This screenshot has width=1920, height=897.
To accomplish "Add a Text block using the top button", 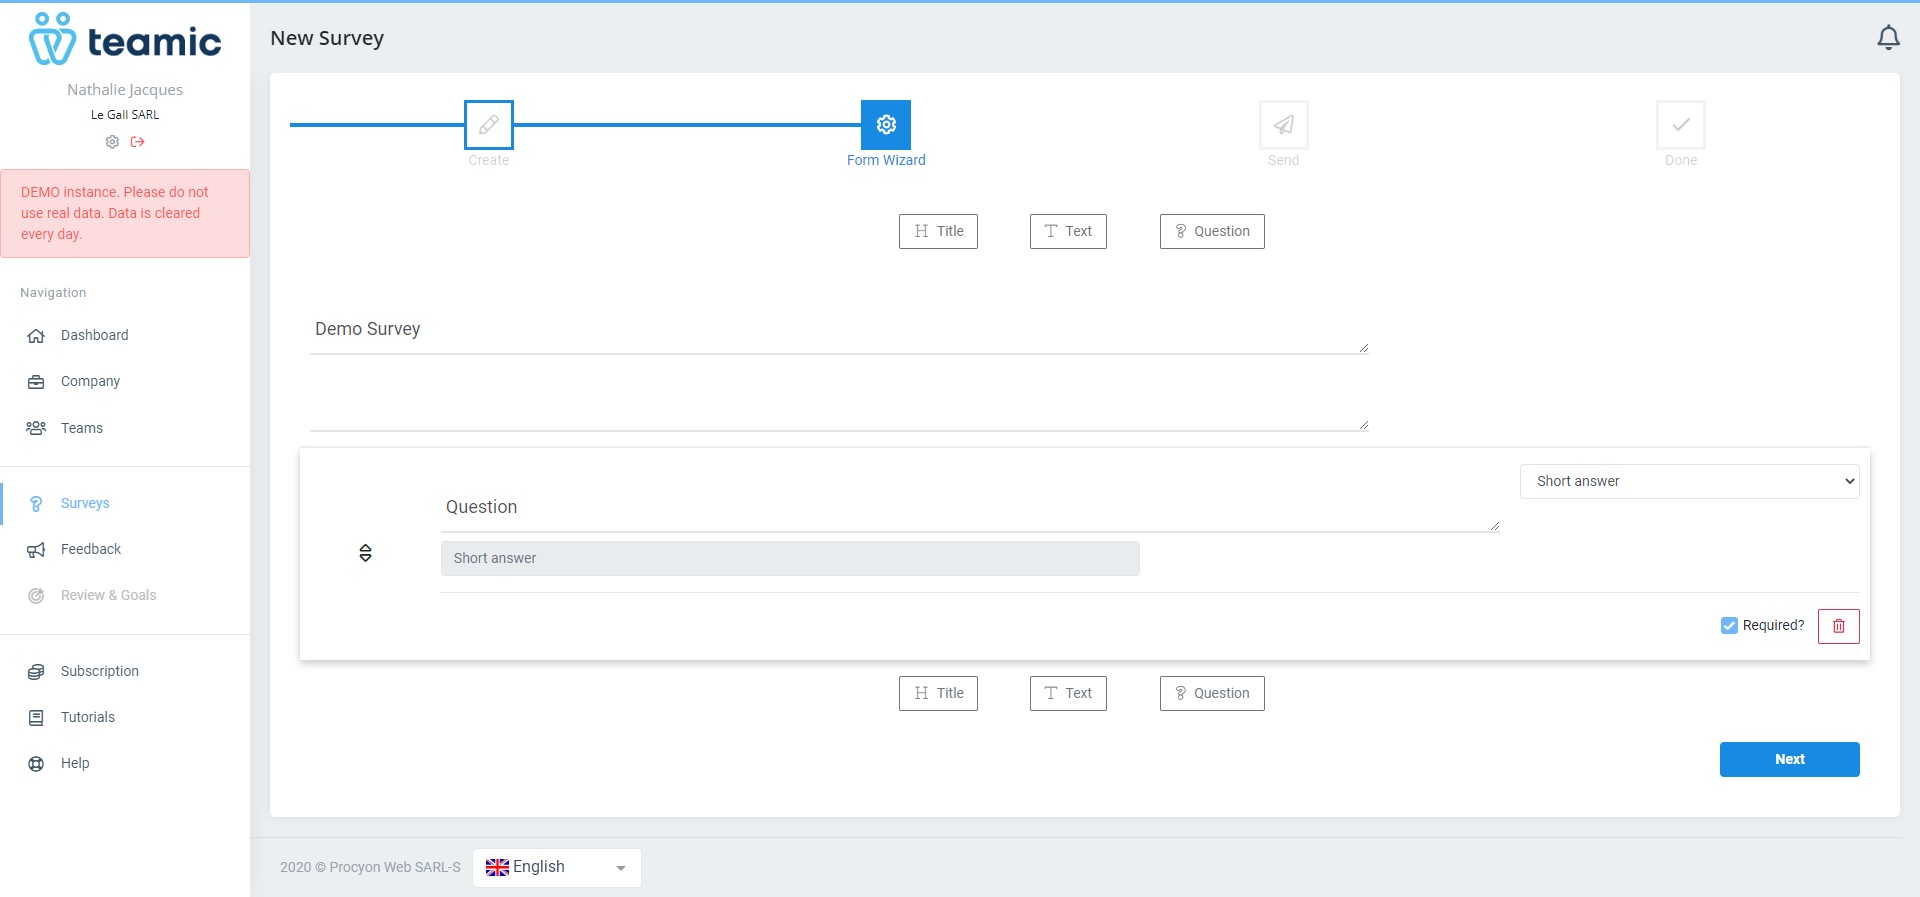I will point(1068,231).
